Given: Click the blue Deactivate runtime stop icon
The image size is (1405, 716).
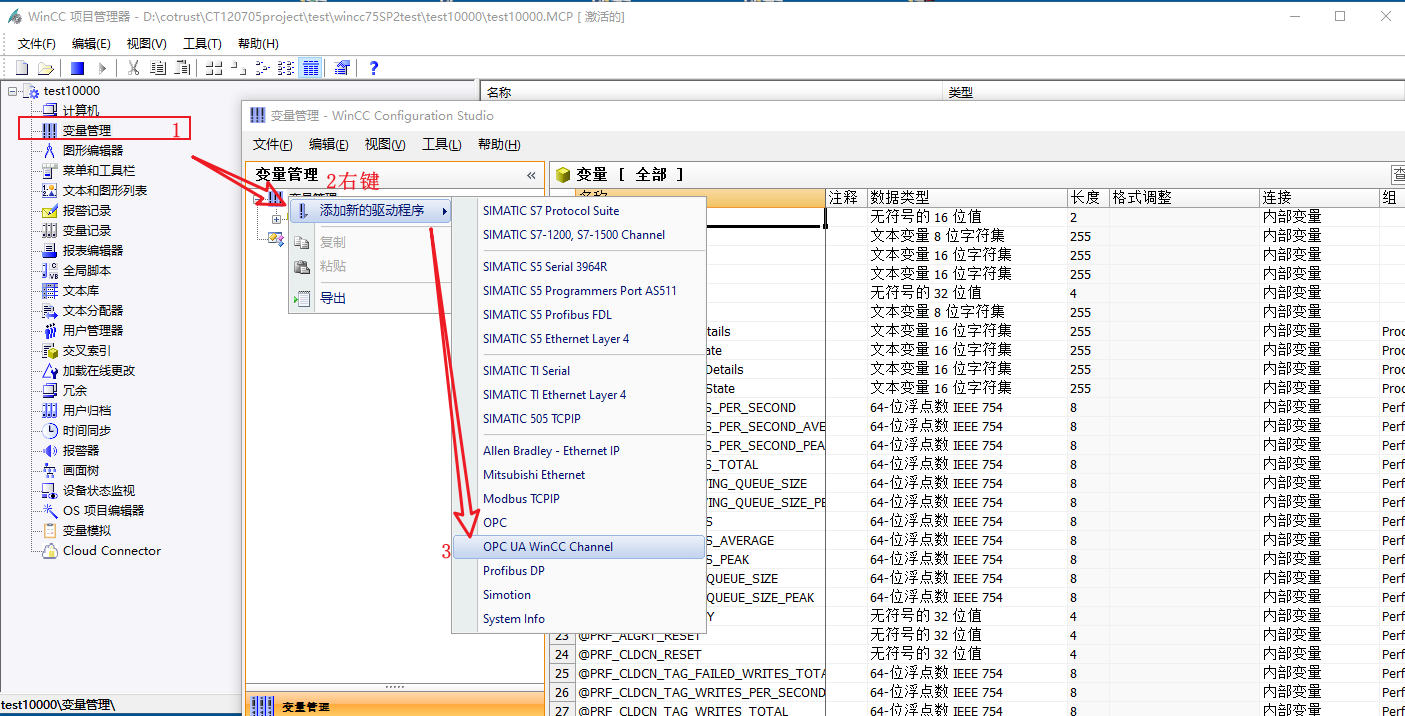Looking at the screenshot, I should point(77,68).
